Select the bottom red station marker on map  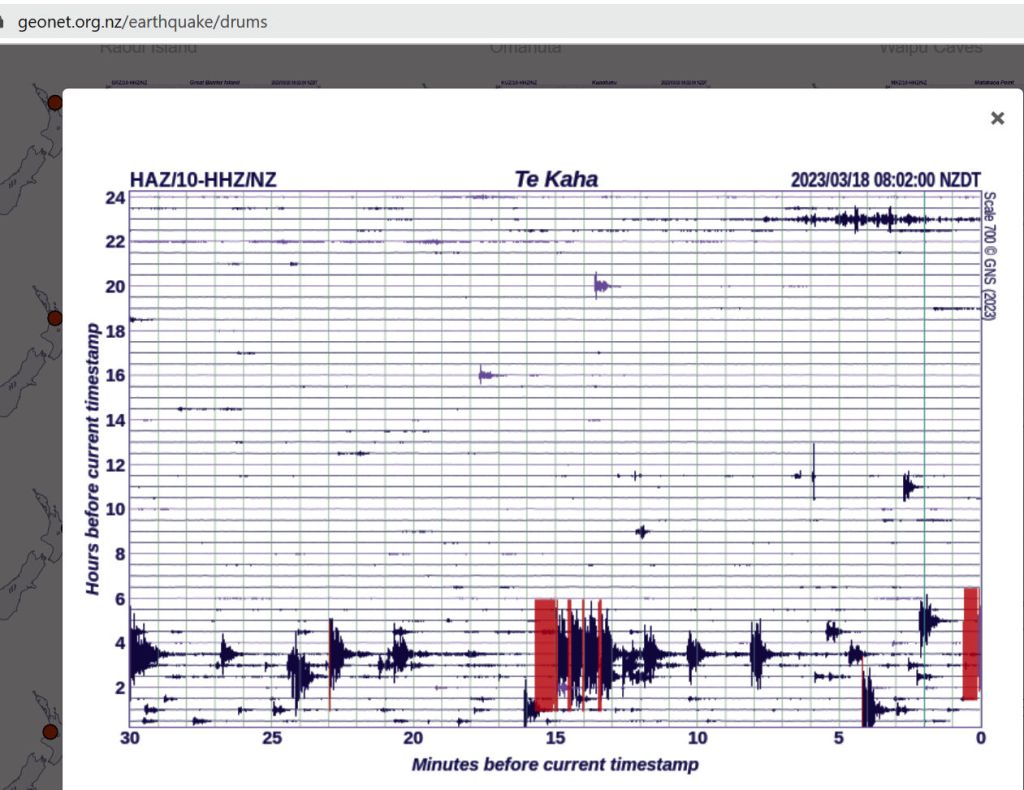click(49, 732)
